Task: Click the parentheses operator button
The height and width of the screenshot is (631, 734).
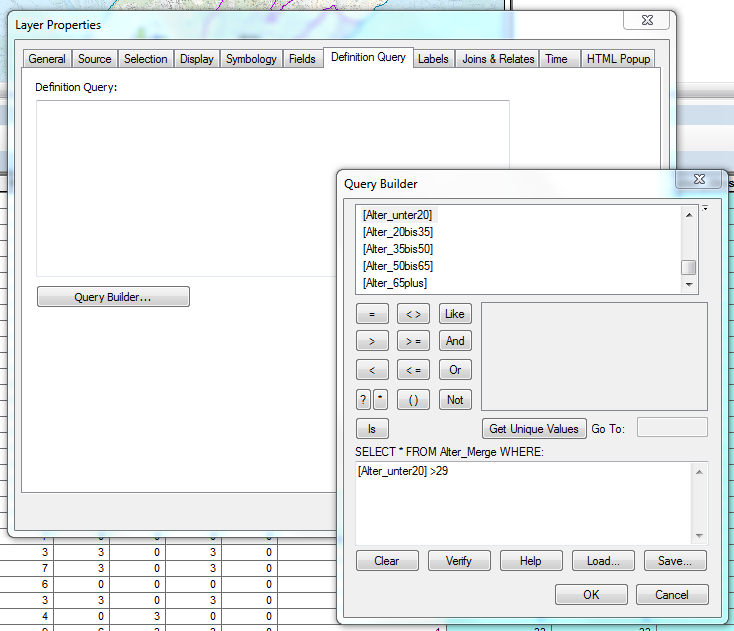Action: pos(413,400)
